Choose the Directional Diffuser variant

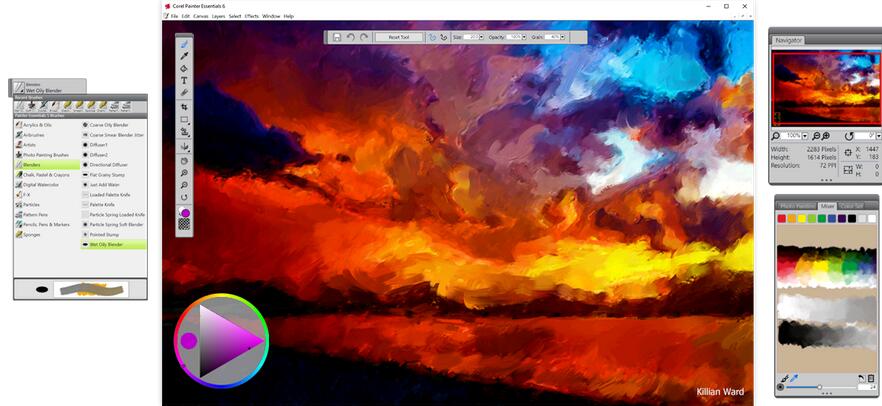[114, 165]
